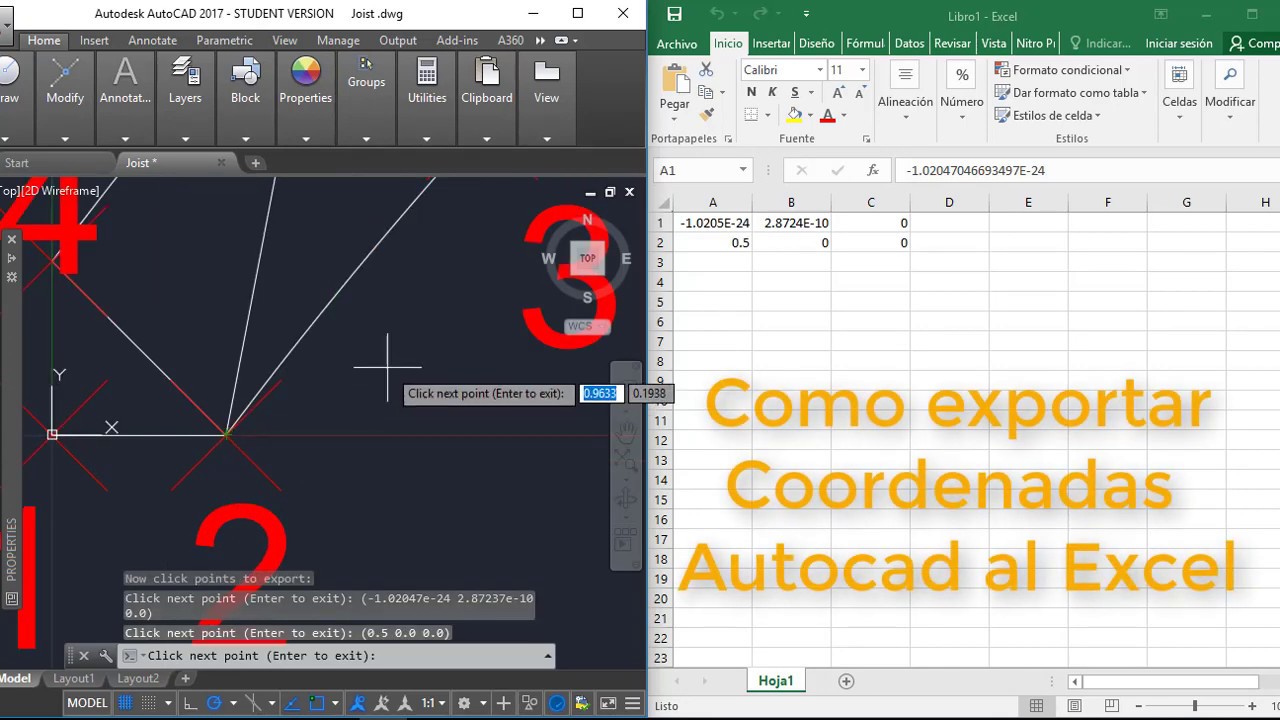The image size is (1280, 720).
Task: Open the Excel Name Box A1 dropdown
Action: point(742,170)
